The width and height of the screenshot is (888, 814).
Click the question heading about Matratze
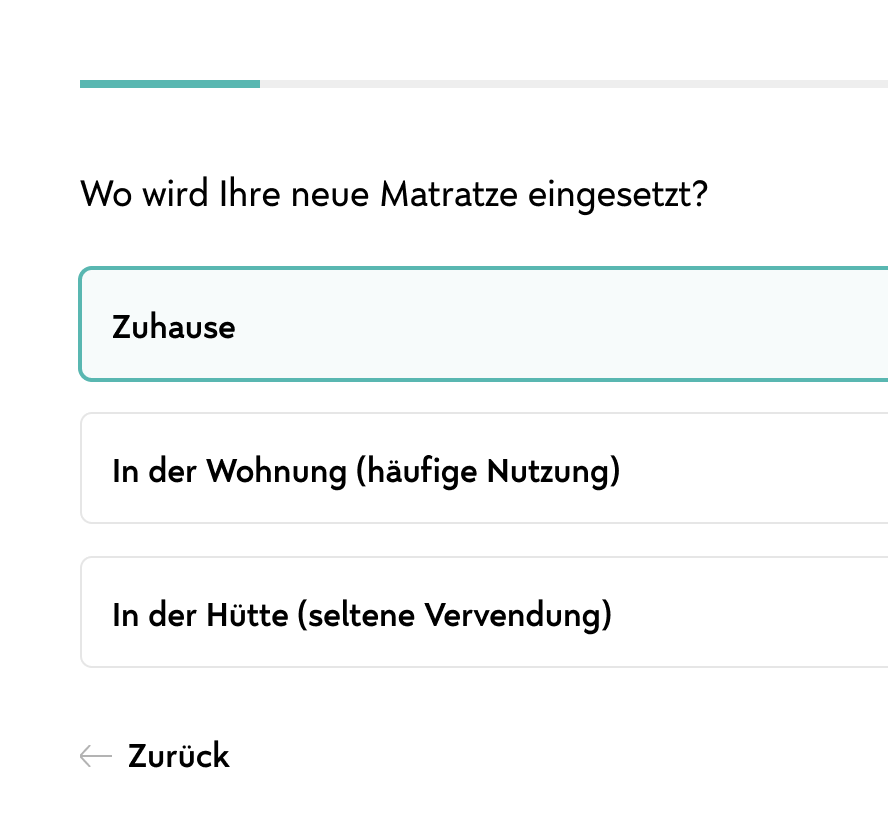point(394,193)
